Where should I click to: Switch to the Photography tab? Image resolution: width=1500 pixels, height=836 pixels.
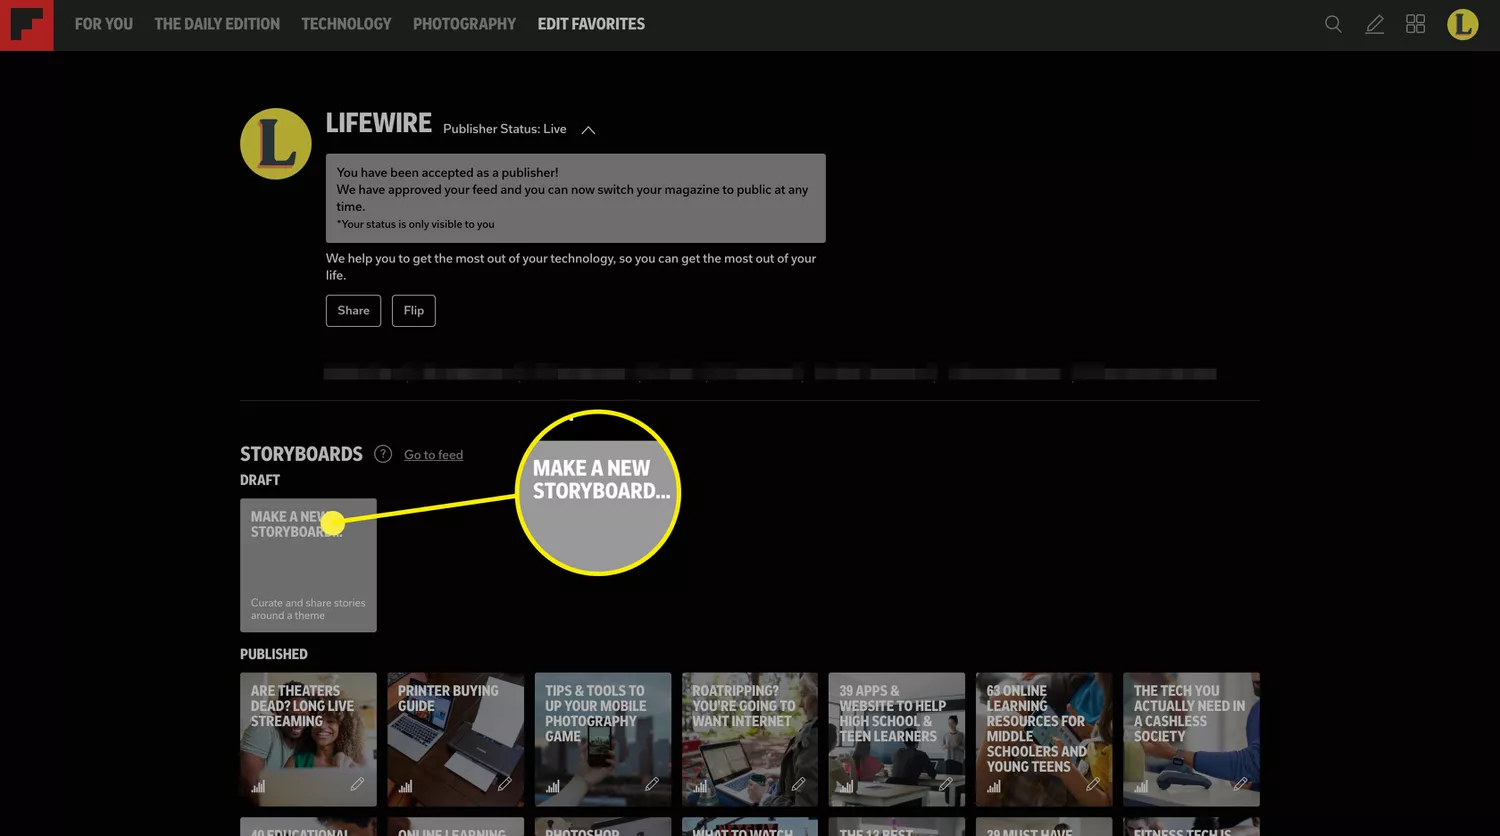[464, 24]
